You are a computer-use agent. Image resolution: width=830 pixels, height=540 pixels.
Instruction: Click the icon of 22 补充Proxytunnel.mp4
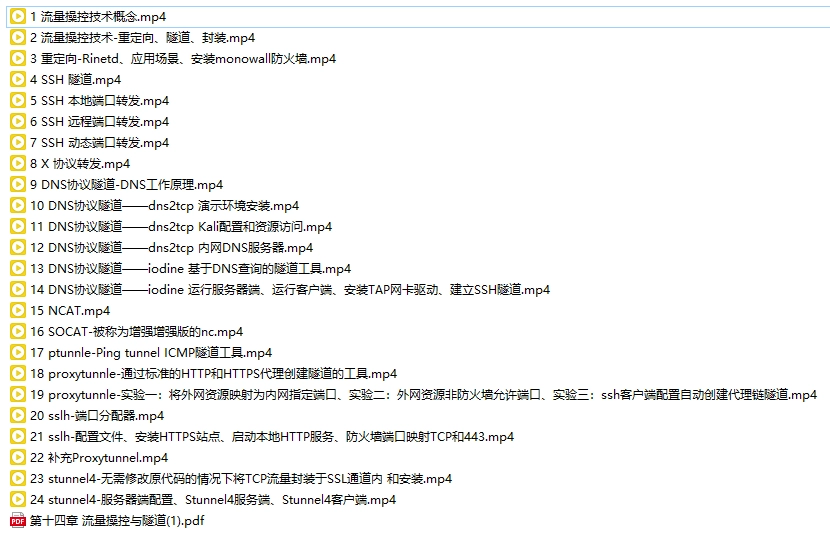click(x=17, y=457)
